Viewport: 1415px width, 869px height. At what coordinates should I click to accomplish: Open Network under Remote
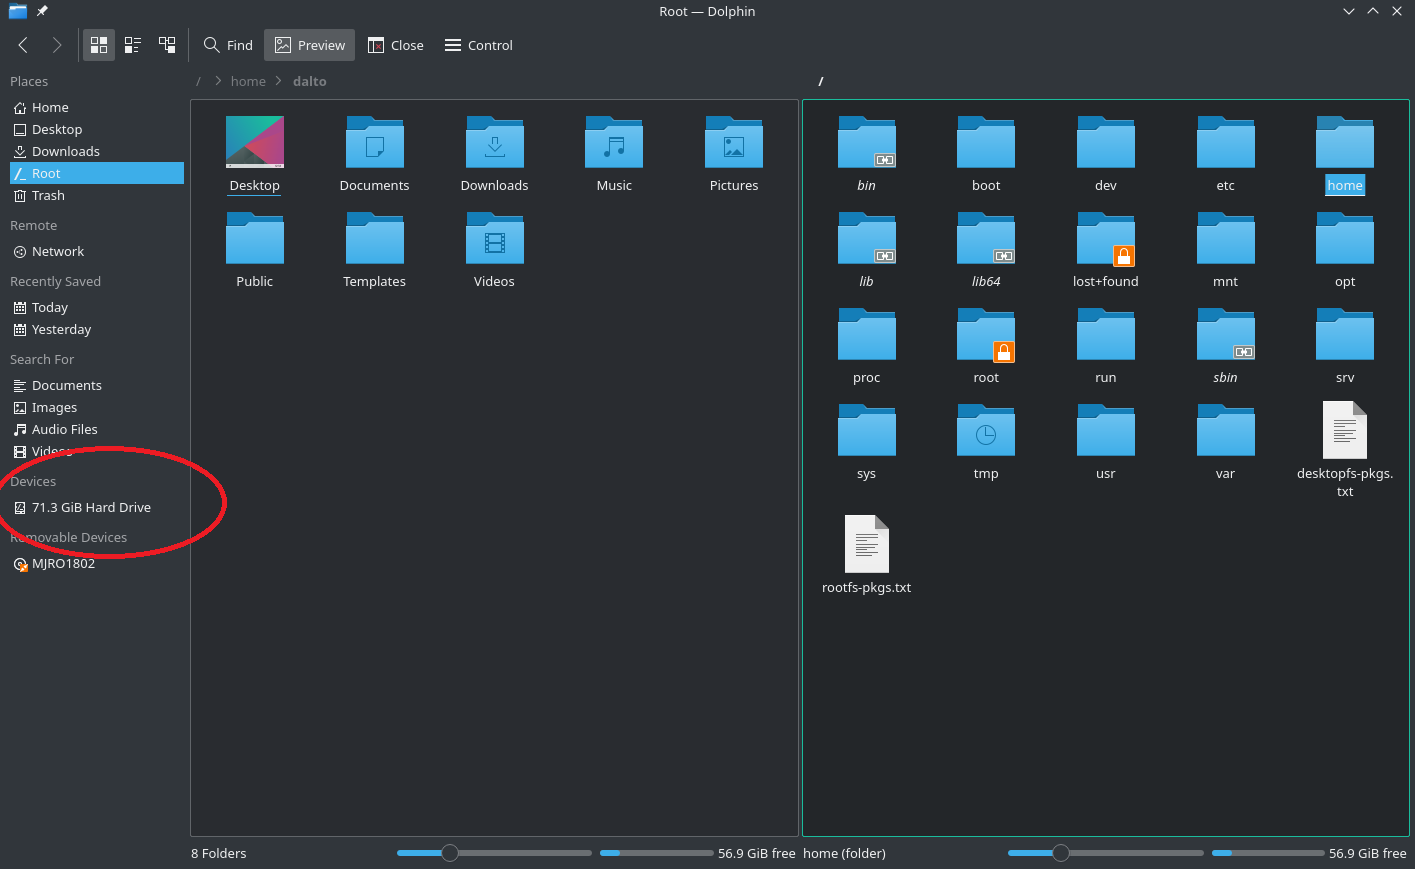pyautogui.click(x=97, y=251)
